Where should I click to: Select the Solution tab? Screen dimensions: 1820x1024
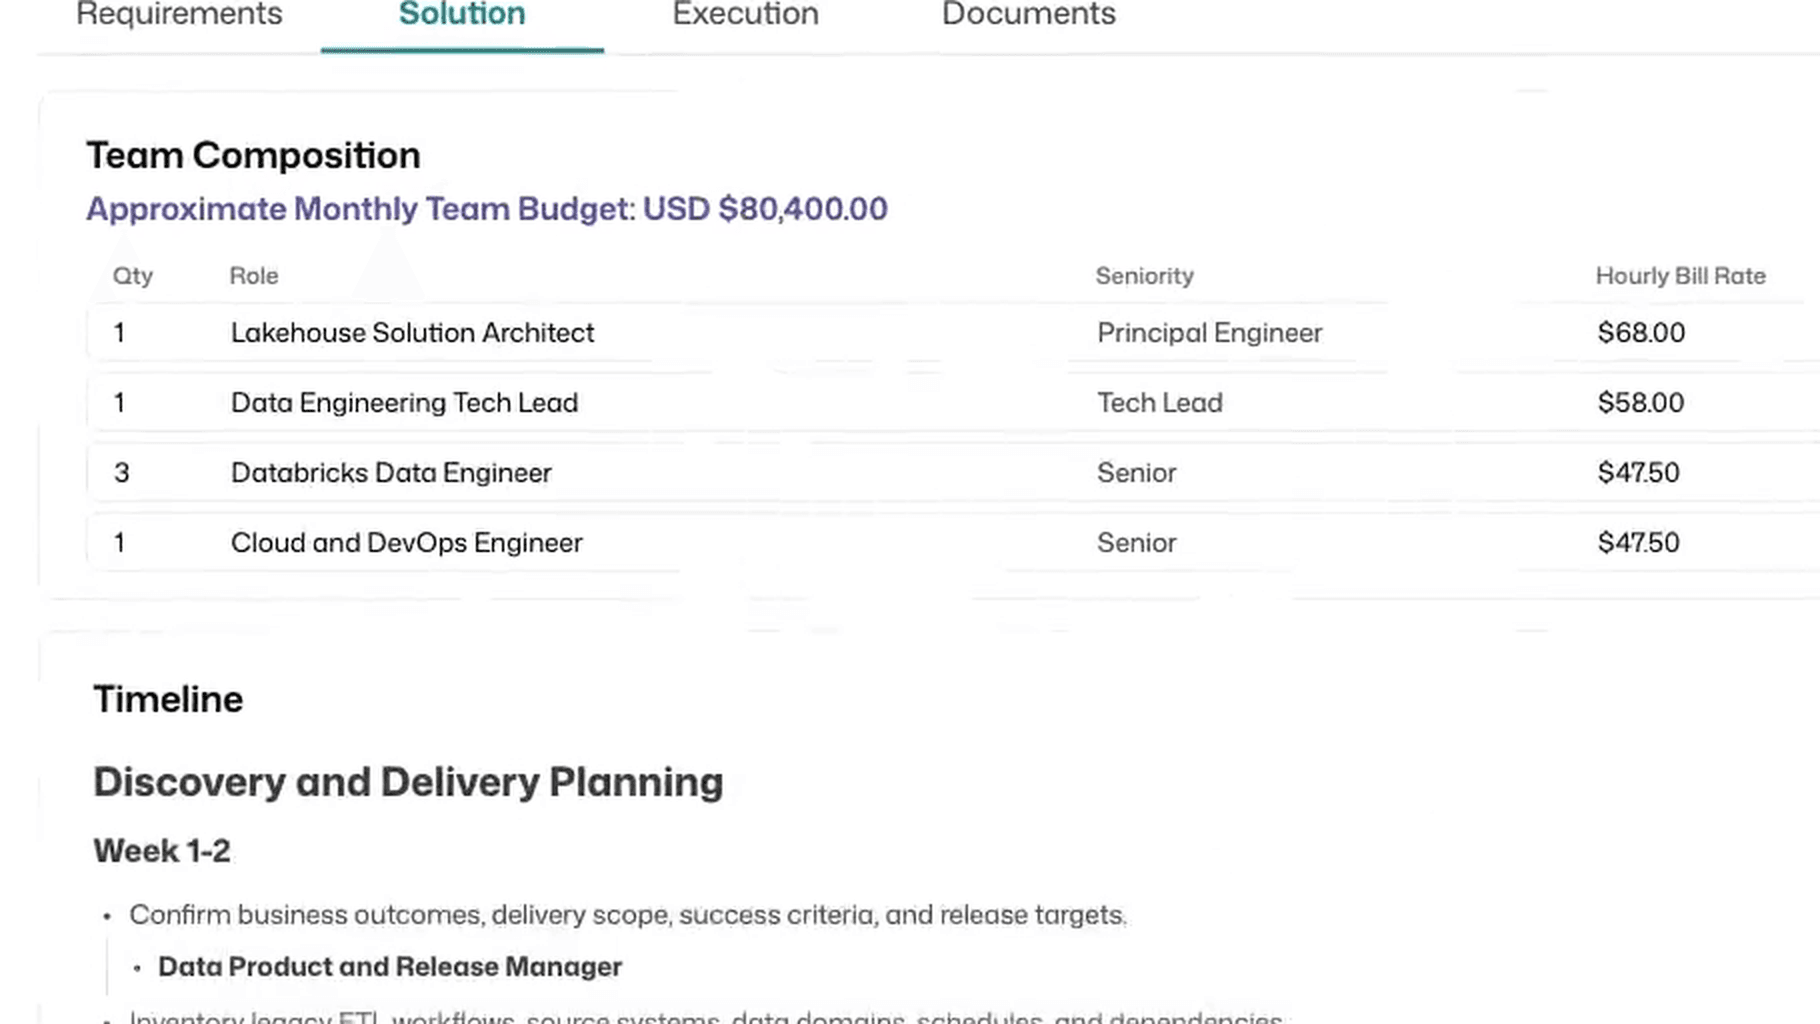click(462, 14)
